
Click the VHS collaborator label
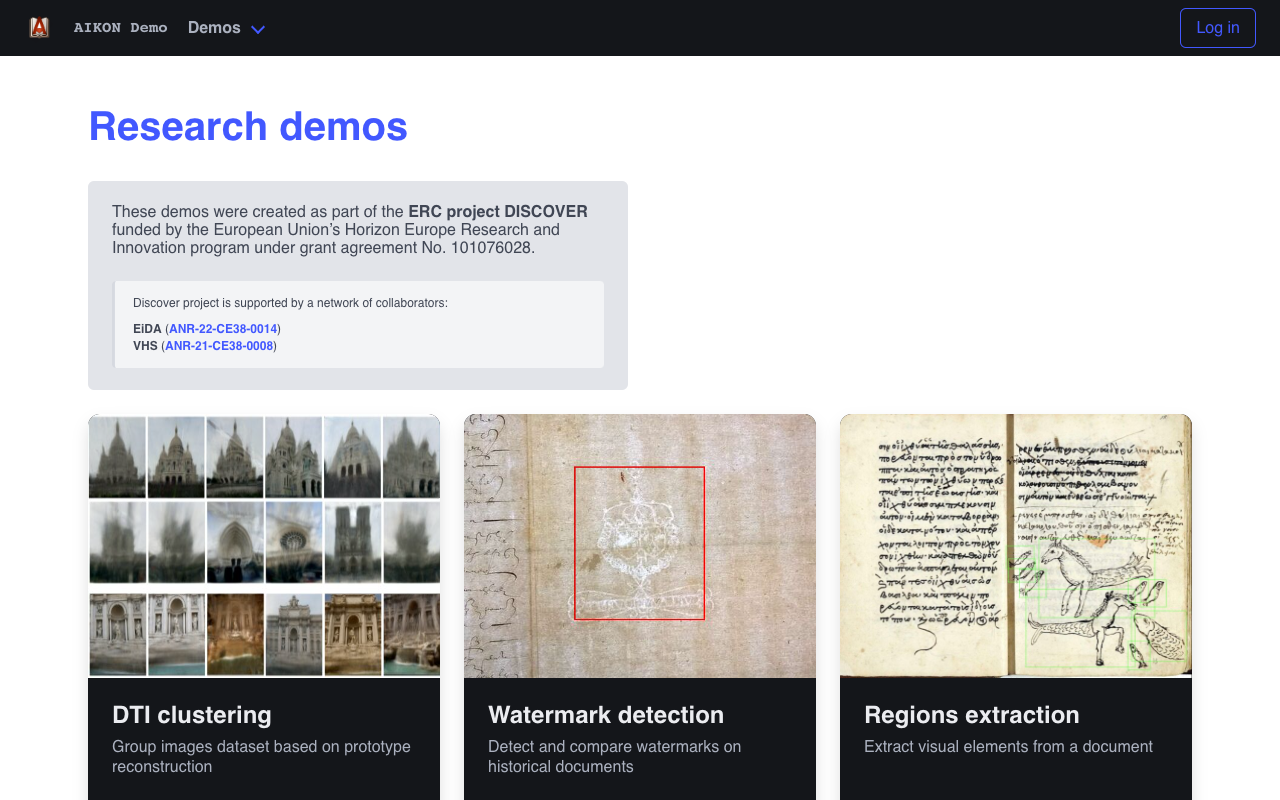pos(146,346)
